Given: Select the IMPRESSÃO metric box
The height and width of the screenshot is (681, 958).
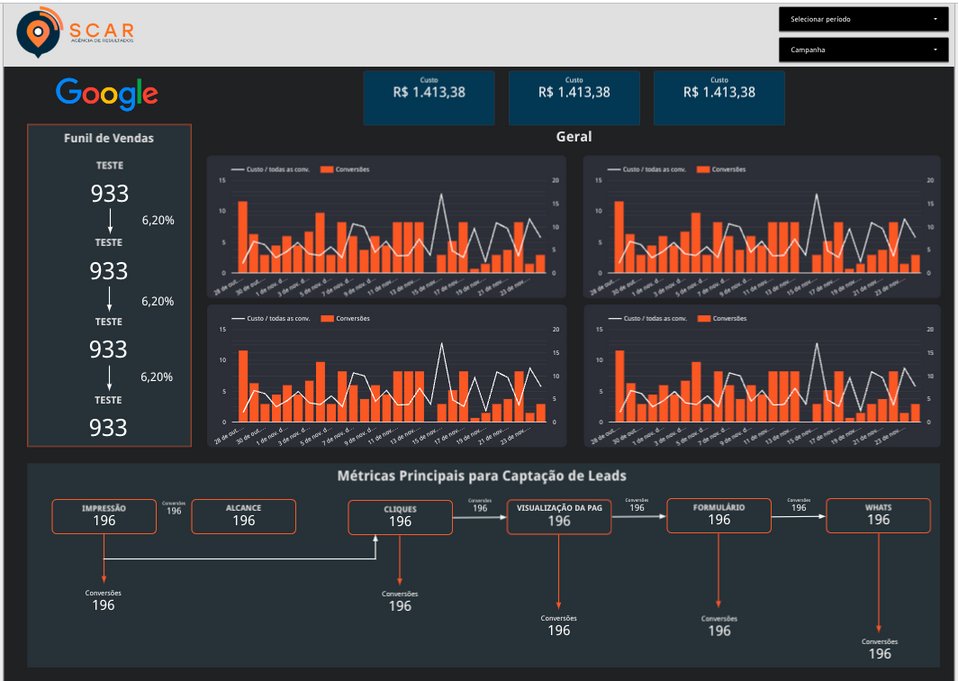Looking at the screenshot, I should (x=104, y=516).
